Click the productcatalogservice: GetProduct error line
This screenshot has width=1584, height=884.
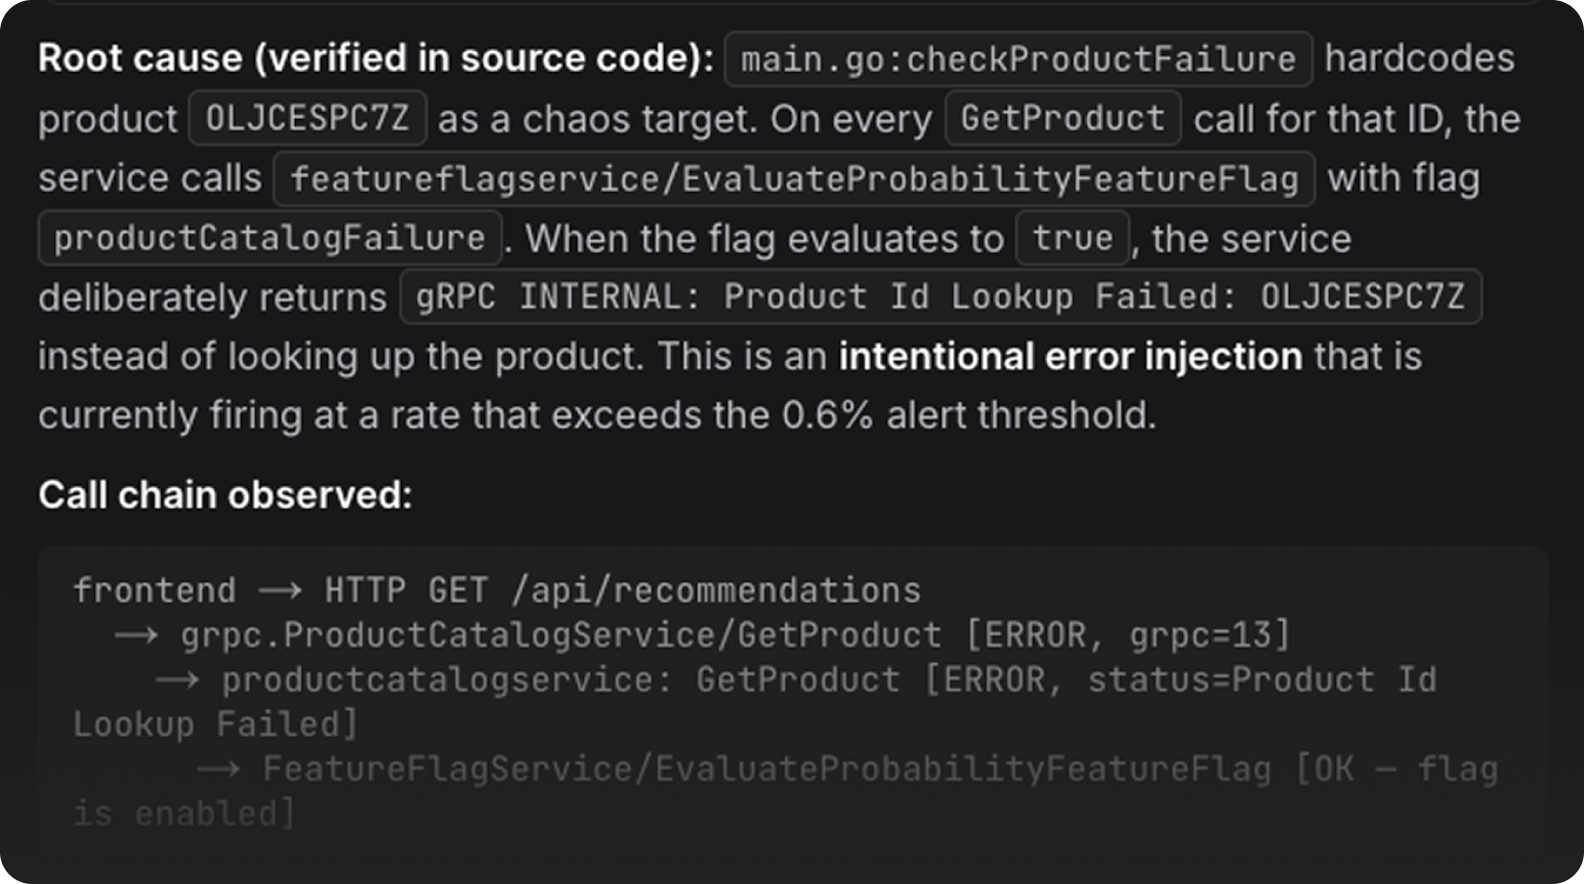(x=796, y=680)
